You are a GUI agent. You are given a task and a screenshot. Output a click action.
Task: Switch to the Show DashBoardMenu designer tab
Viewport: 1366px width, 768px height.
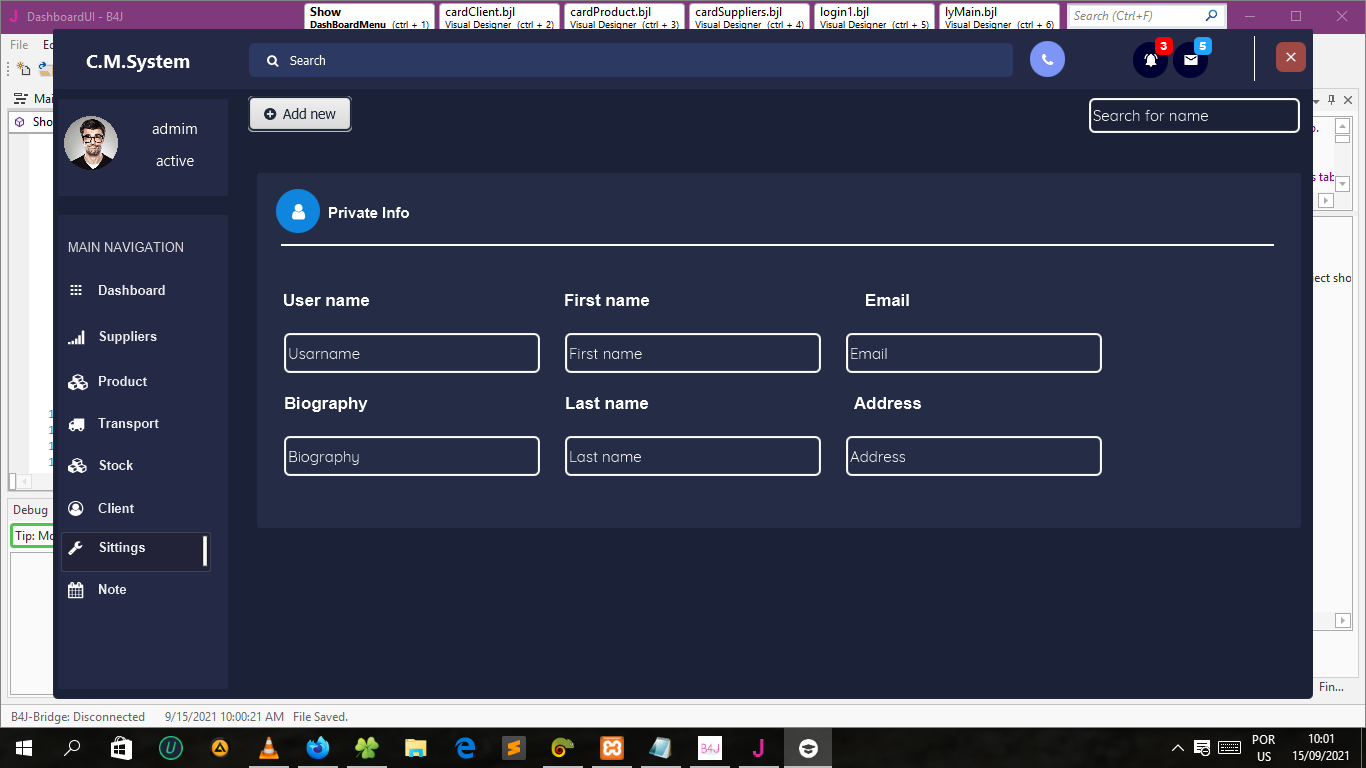(370, 17)
